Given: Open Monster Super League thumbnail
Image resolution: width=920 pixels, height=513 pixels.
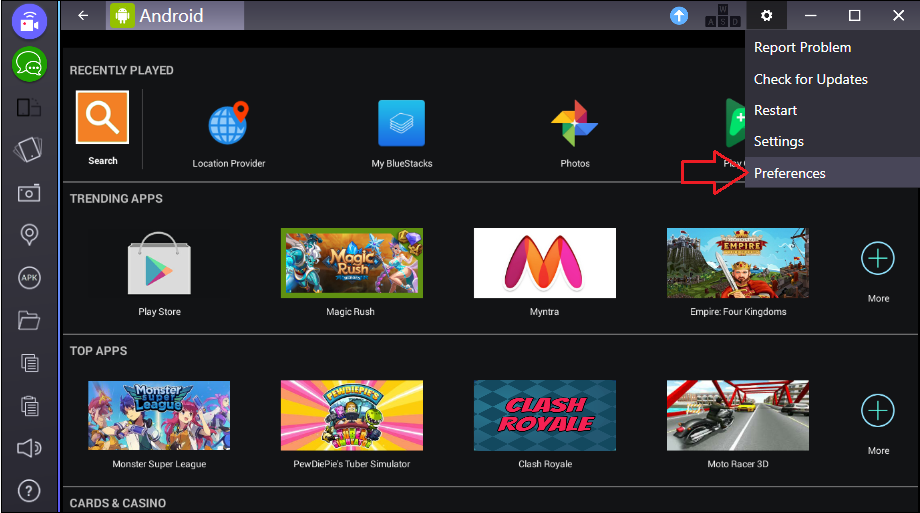Looking at the screenshot, I should click(x=159, y=416).
